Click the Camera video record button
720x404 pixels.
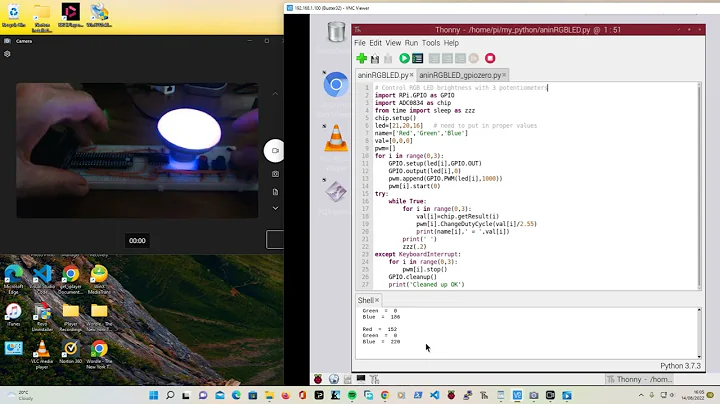pos(275,151)
